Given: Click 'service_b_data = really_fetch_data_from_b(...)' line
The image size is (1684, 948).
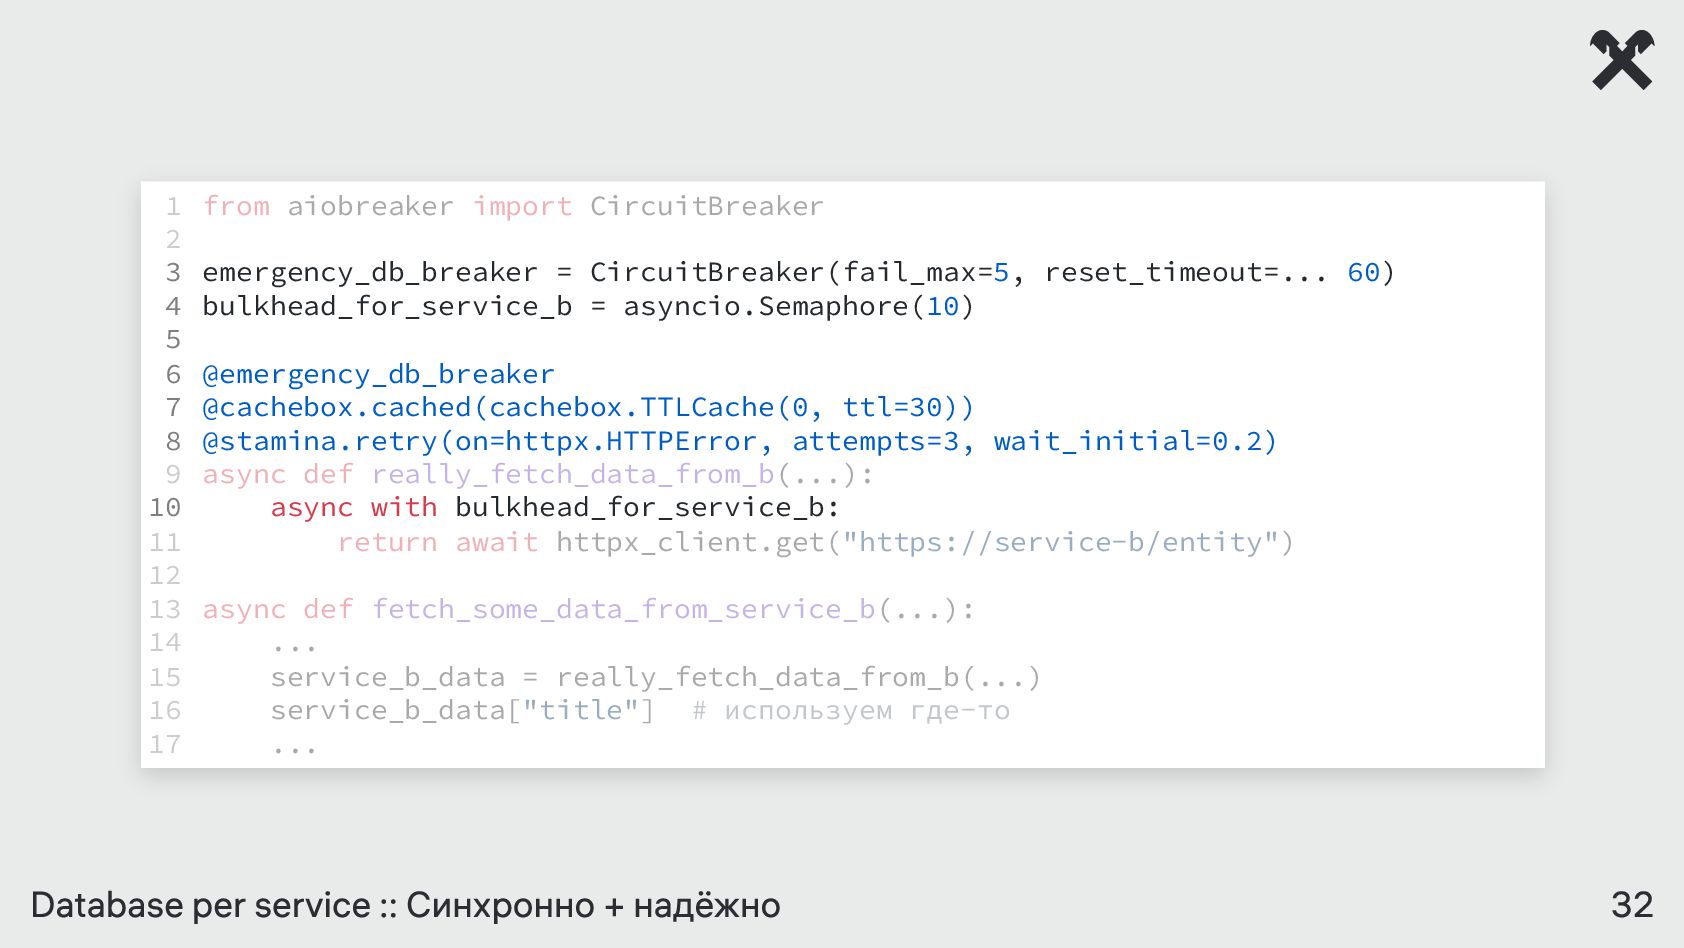Looking at the screenshot, I should click(656, 677).
